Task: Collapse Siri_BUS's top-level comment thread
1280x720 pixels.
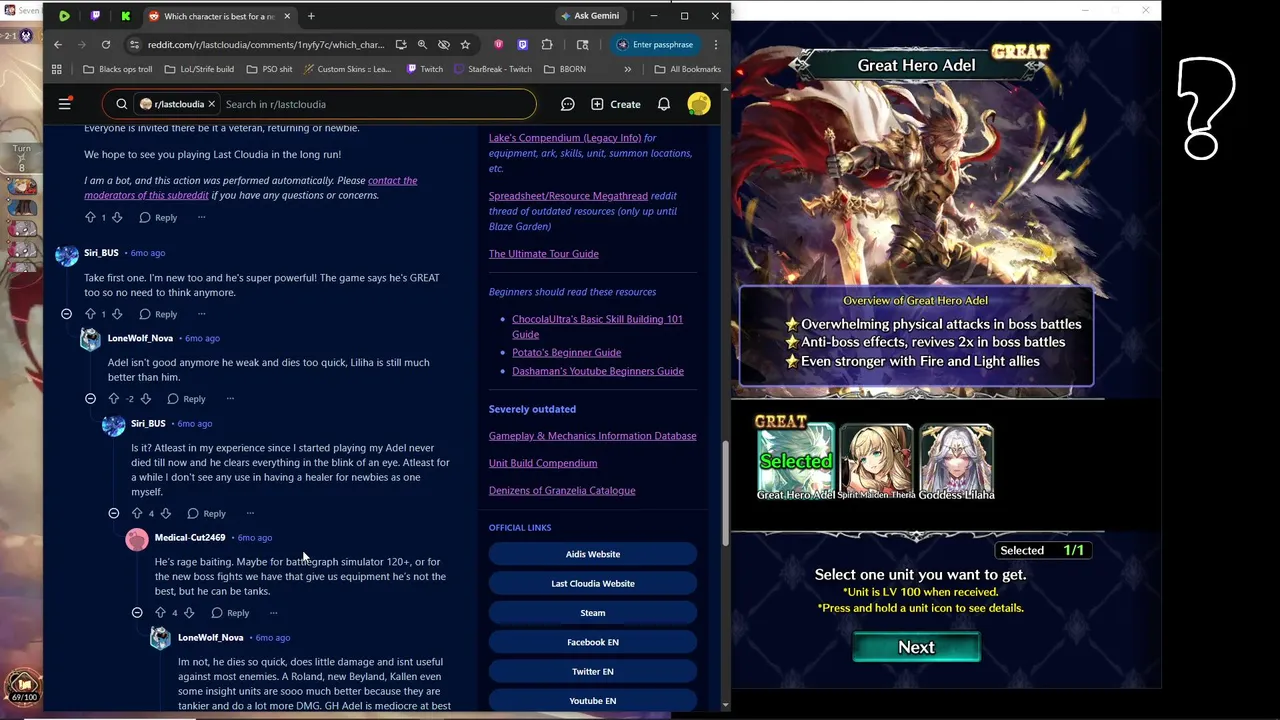Action: point(67,314)
